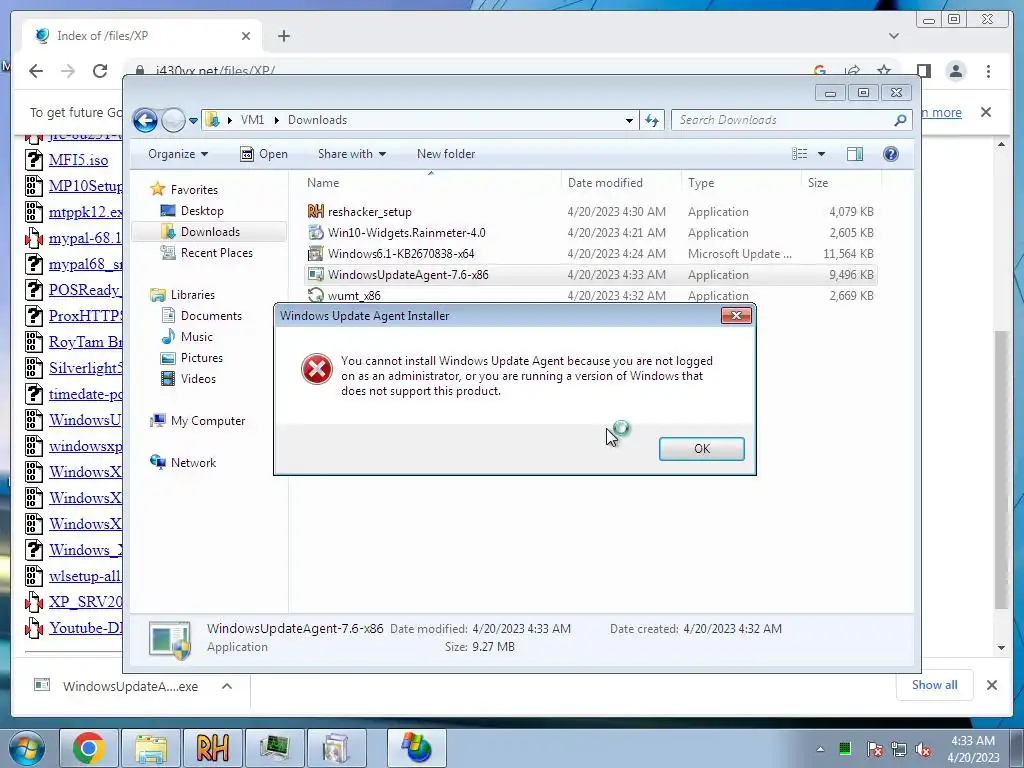Open the Share with menu
The height and width of the screenshot is (768, 1024).
tap(351, 154)
